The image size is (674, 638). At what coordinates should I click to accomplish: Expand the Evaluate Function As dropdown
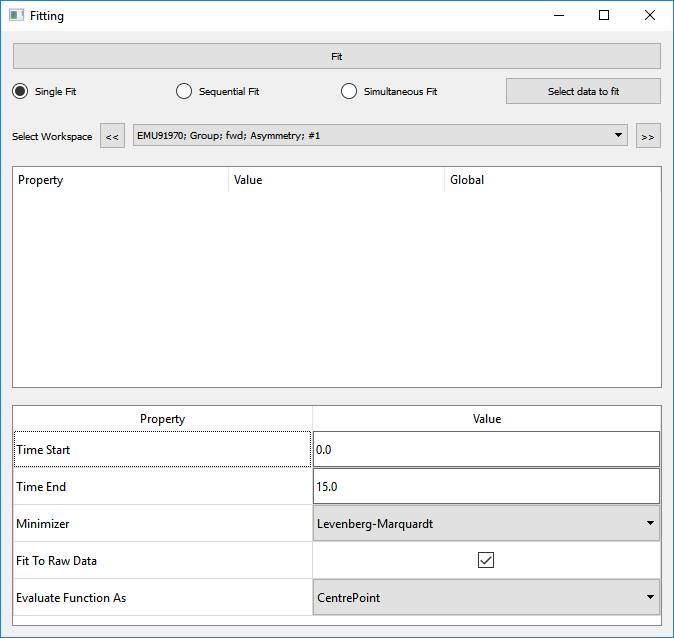click(x=486, y=598)
